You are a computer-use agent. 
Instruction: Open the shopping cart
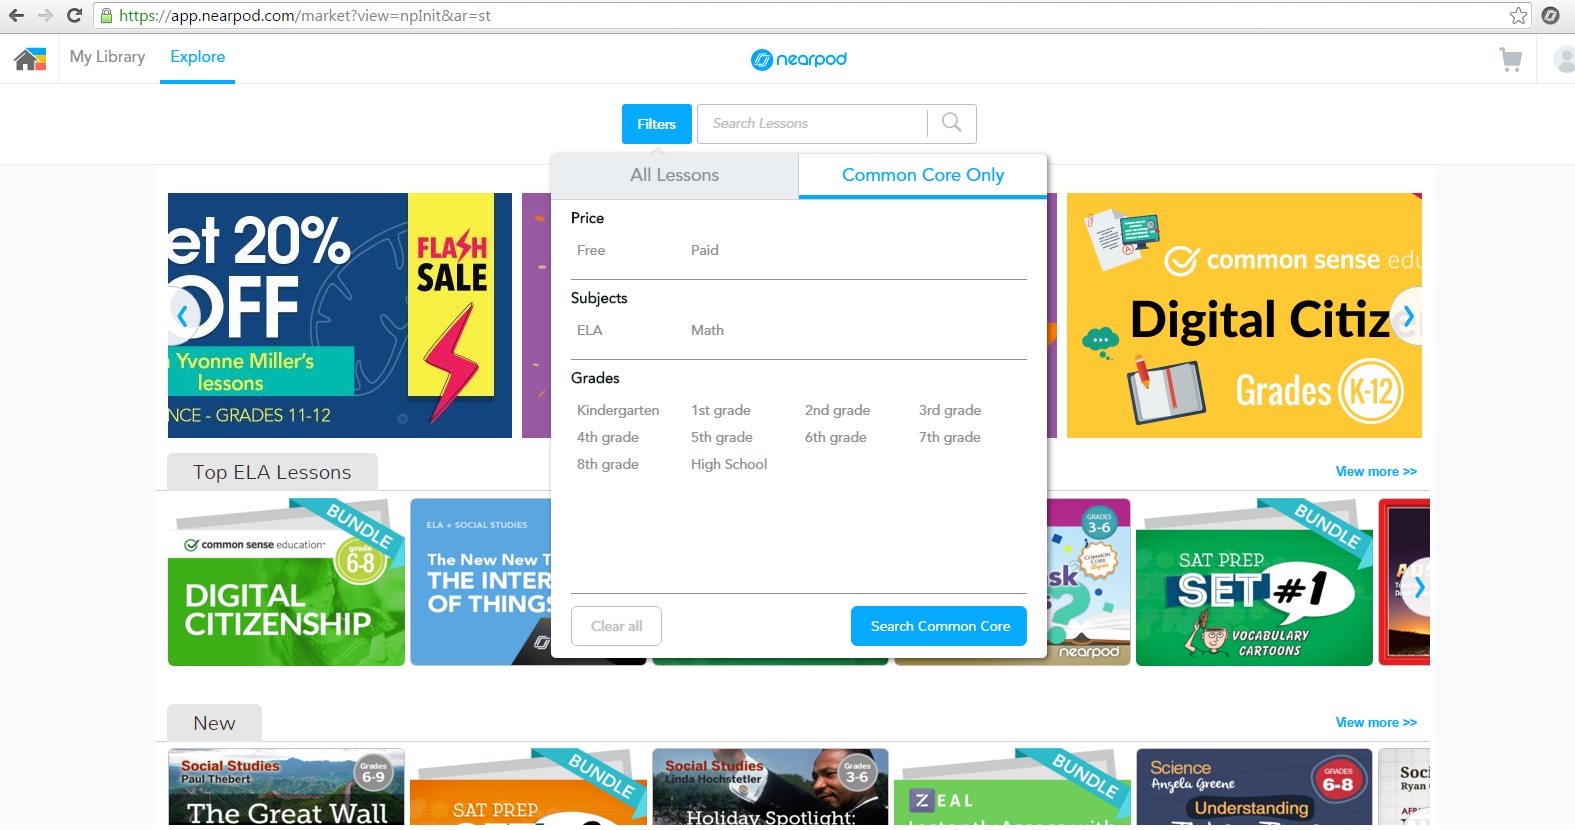pos(1510,60)
